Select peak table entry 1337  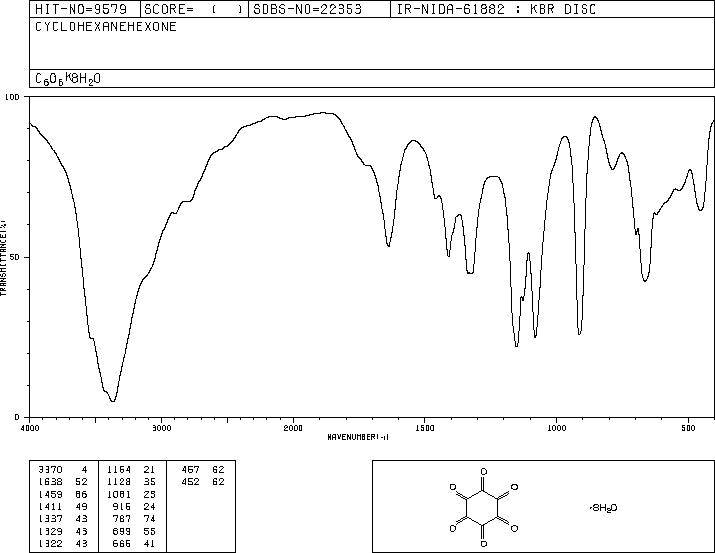pyautogui.click(x=50, y=519)
